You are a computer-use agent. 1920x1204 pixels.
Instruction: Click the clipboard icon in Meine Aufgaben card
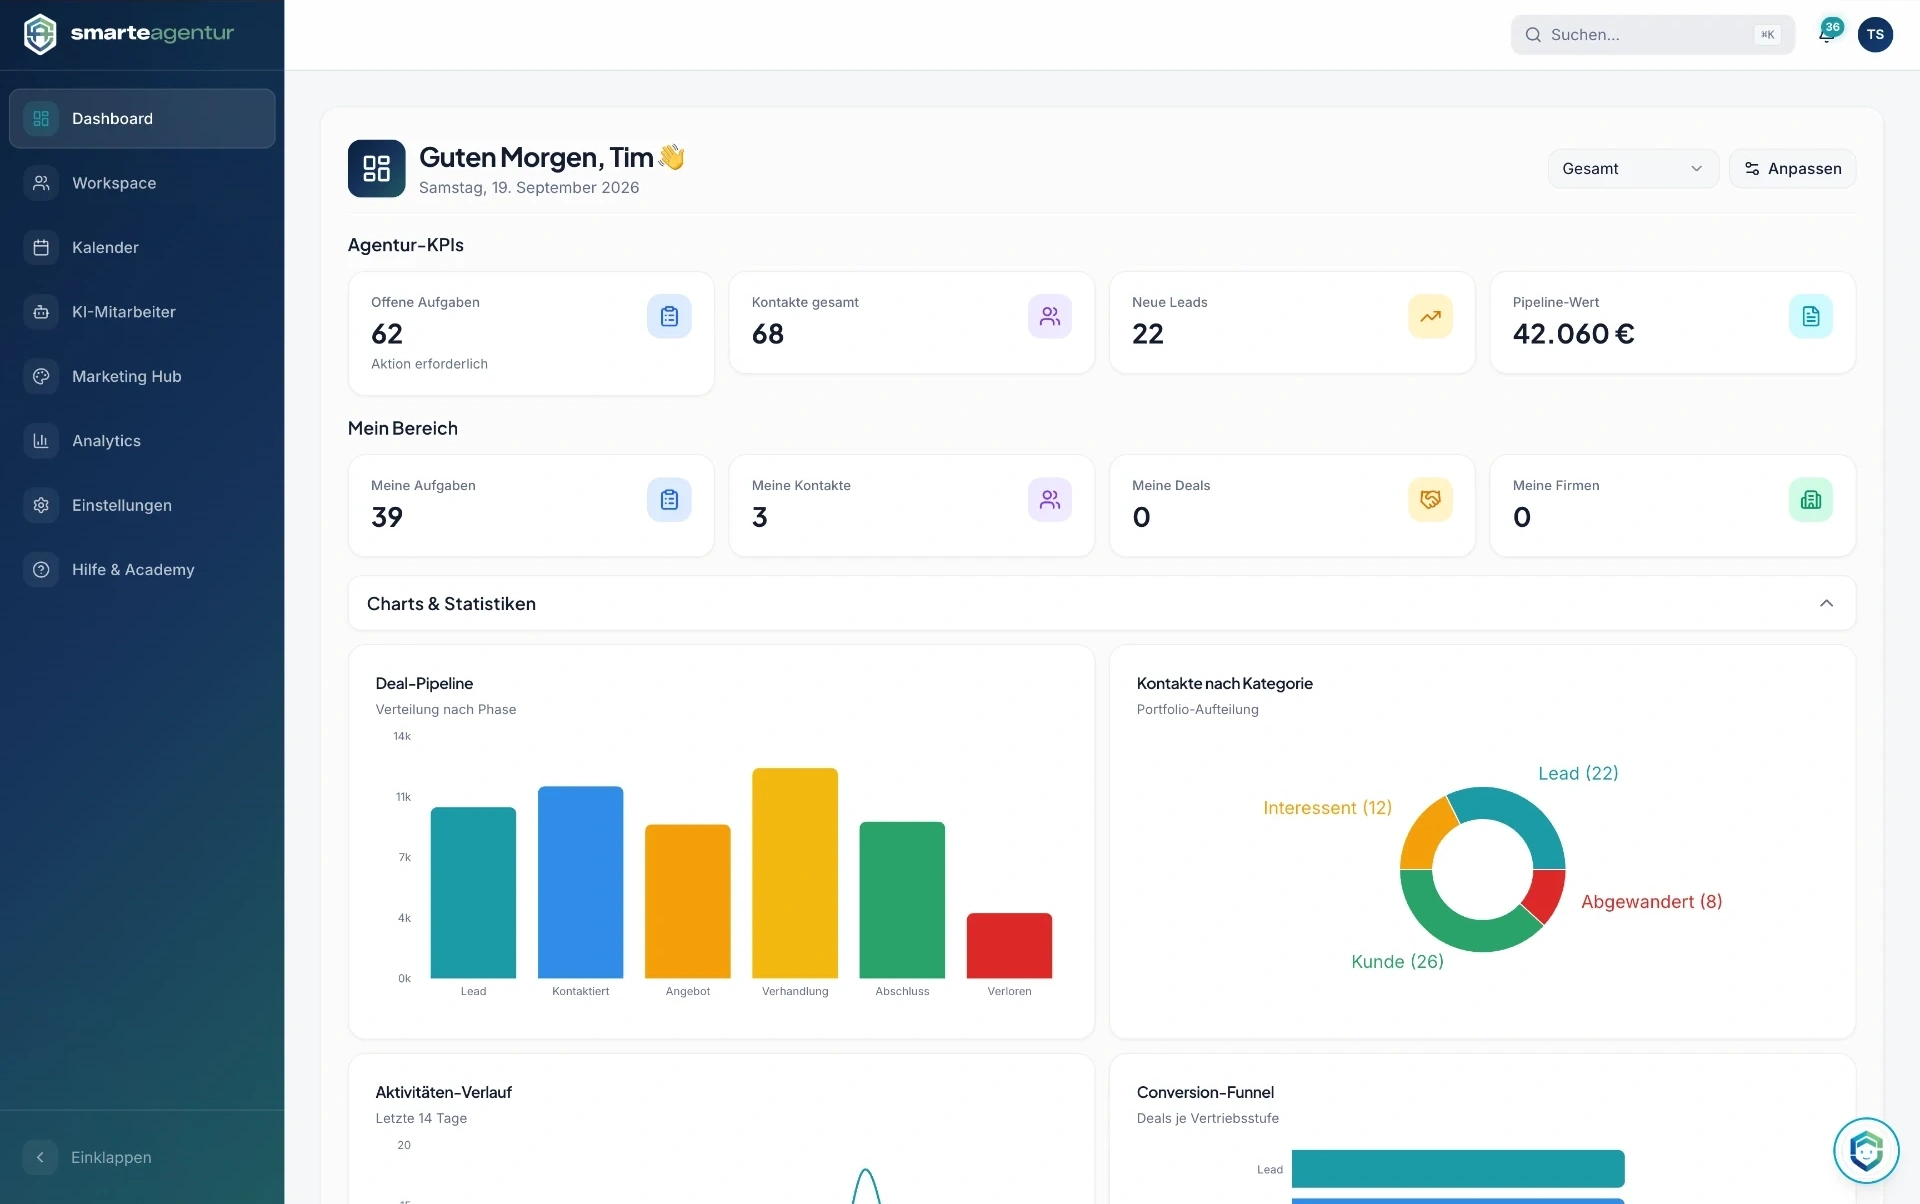669,499
